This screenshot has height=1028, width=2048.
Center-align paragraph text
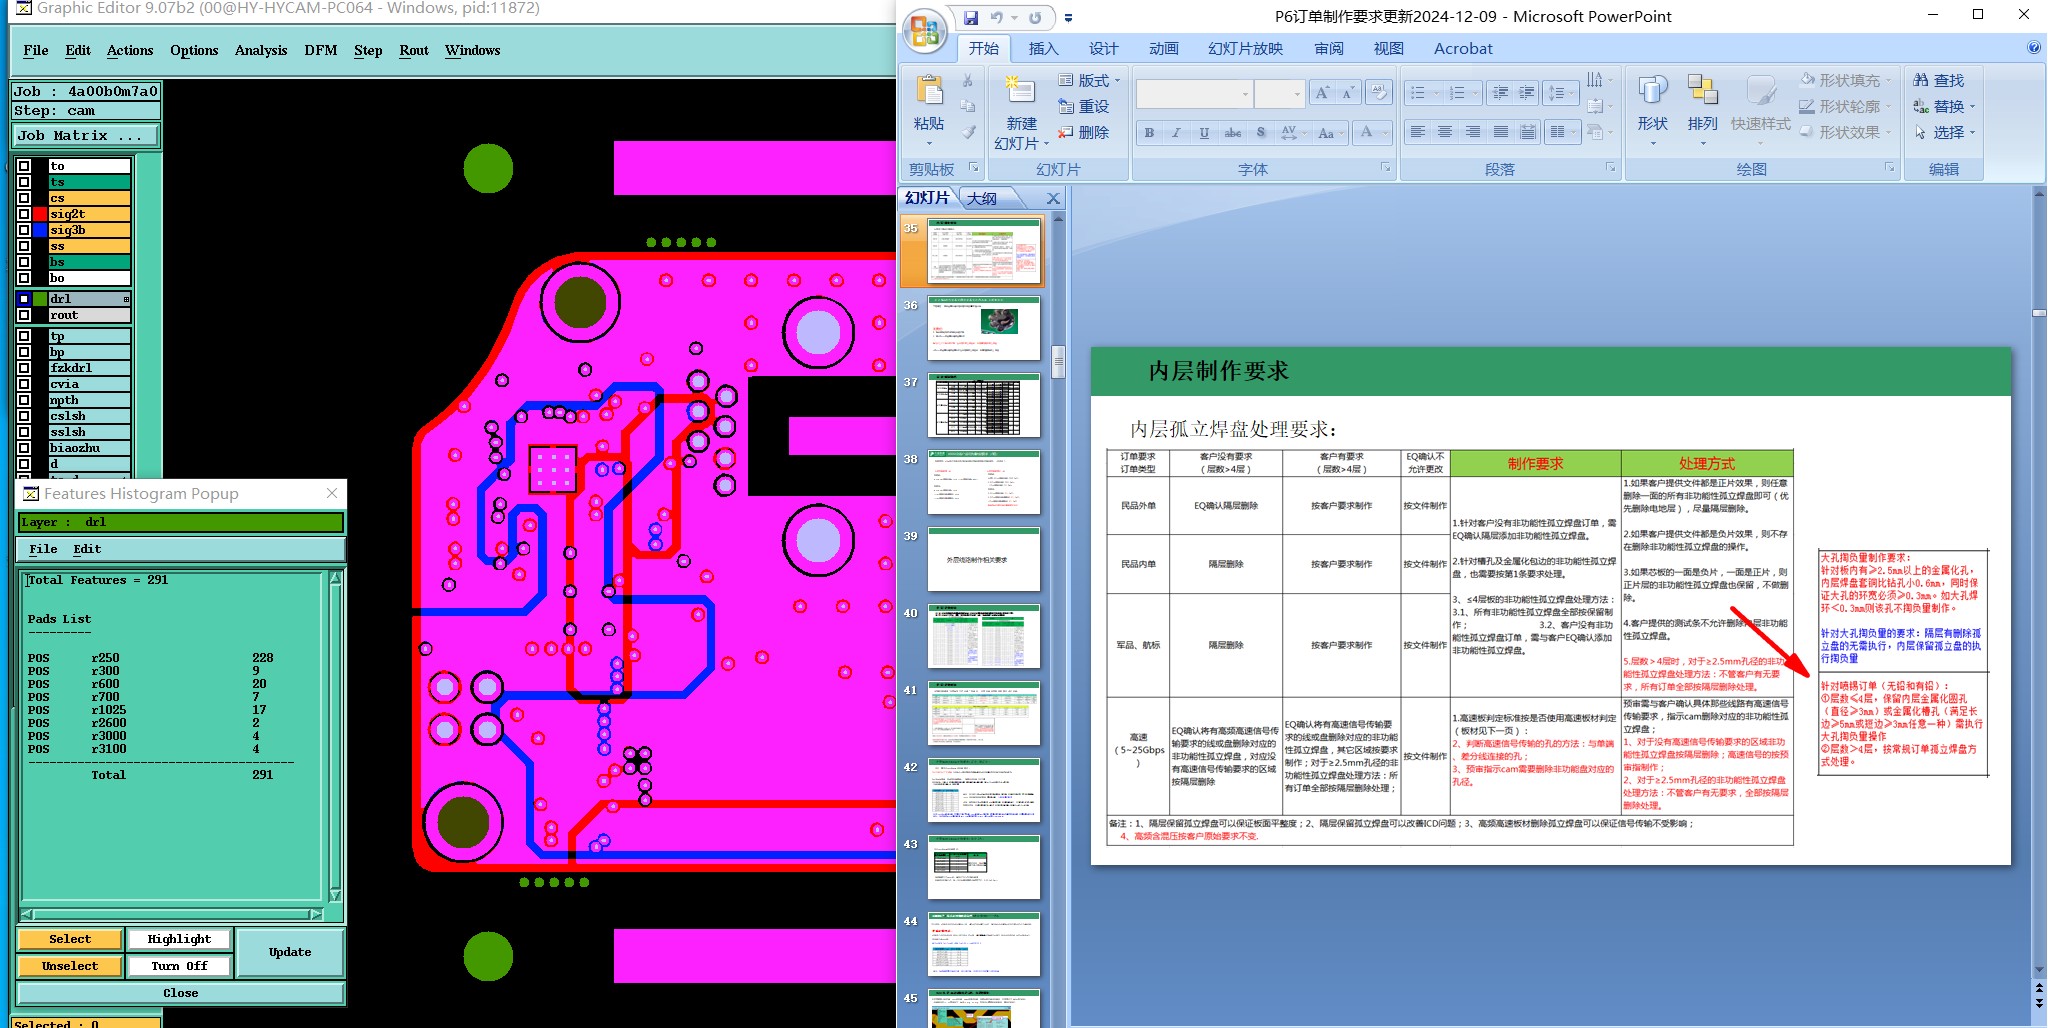tap(1445, 132)
